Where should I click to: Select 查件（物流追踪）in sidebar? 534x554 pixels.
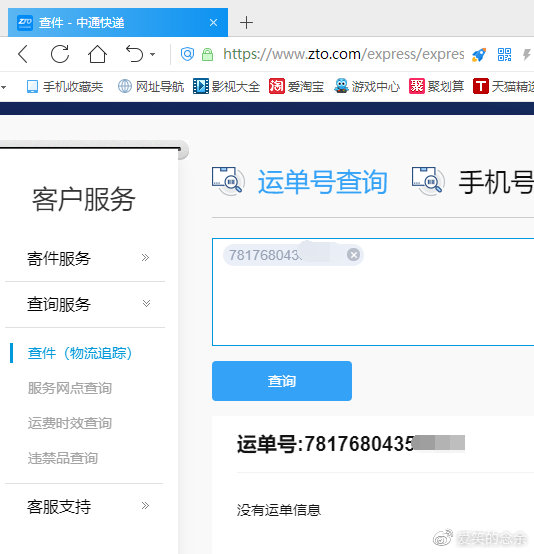click(80, 353)
